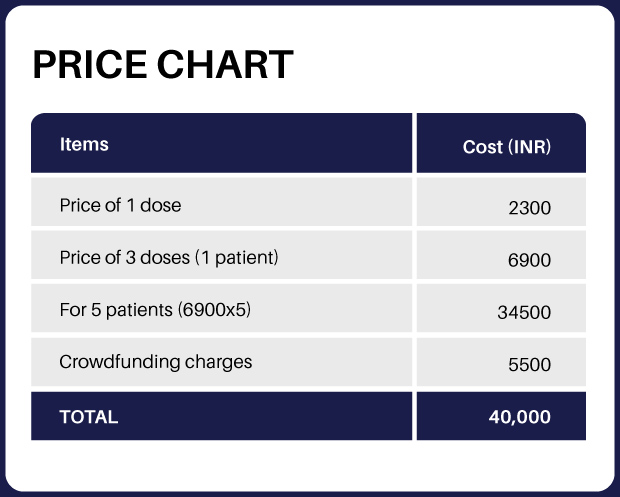This screenshot has width=620, height=497.
Task: Select the Cost (INR) column header
Action: click(507, 147)
